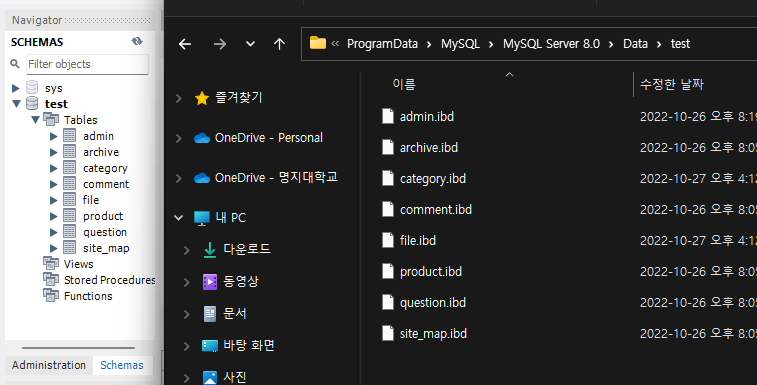The image size is (757, 385).
Task: Click the Tables folder icon
Action: click(51, 119)
